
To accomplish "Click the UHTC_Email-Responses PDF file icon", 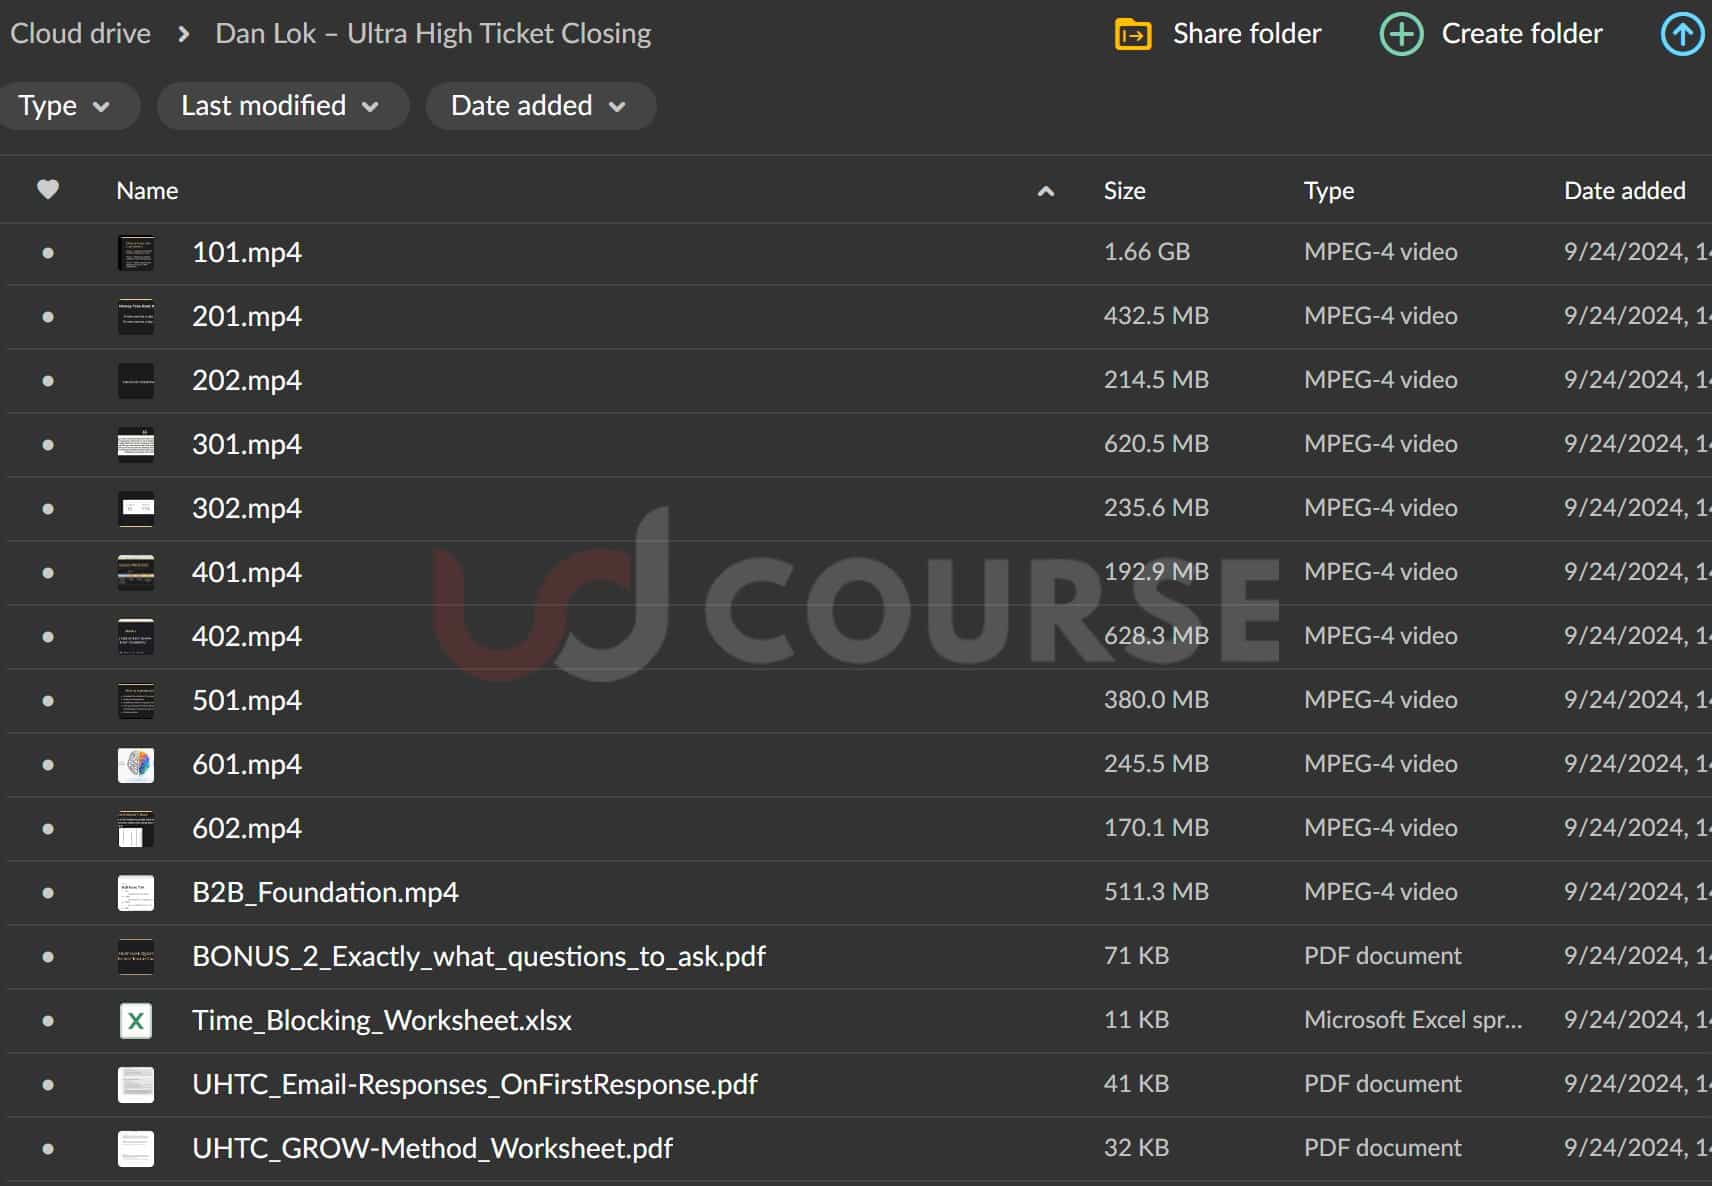I will (136, 1085).
